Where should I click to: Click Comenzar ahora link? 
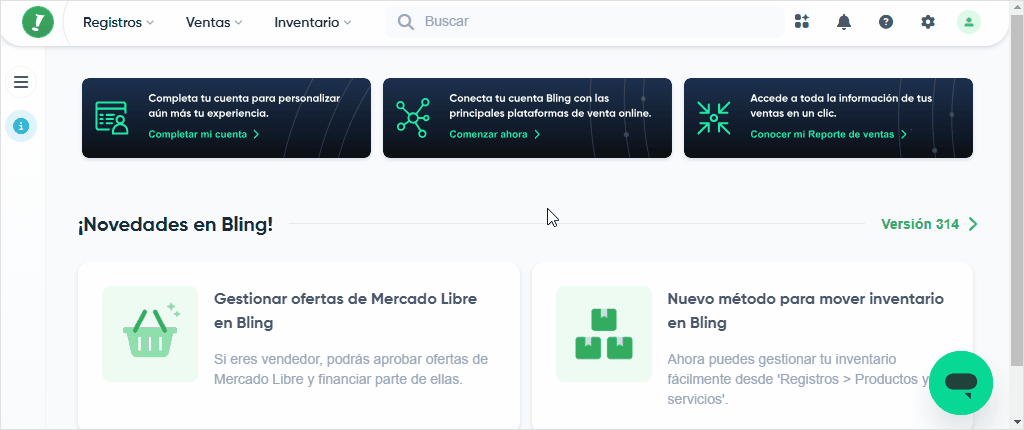click(495, 135)
